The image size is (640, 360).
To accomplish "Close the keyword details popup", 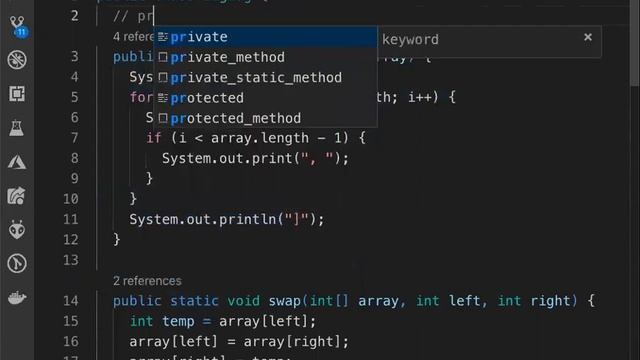I will (x=588, y=37).
